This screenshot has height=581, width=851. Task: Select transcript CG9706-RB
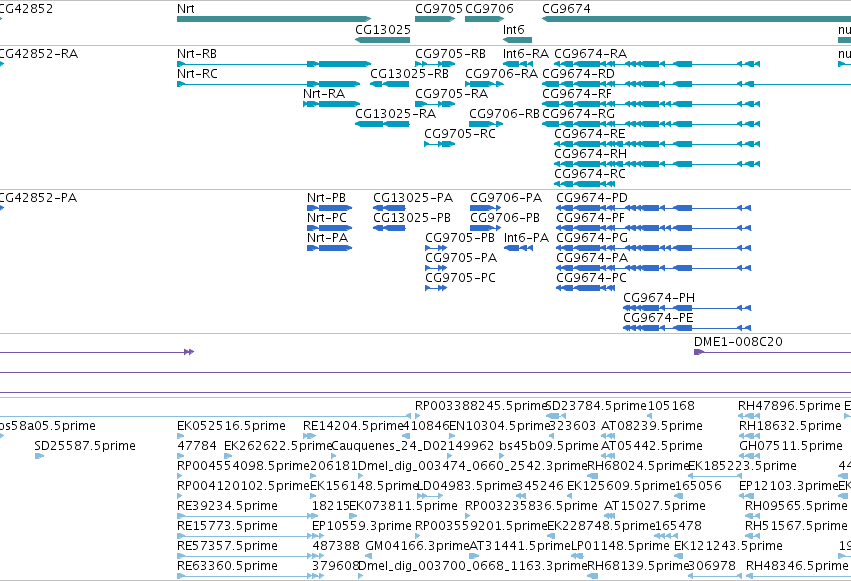(x=504, y=114)
